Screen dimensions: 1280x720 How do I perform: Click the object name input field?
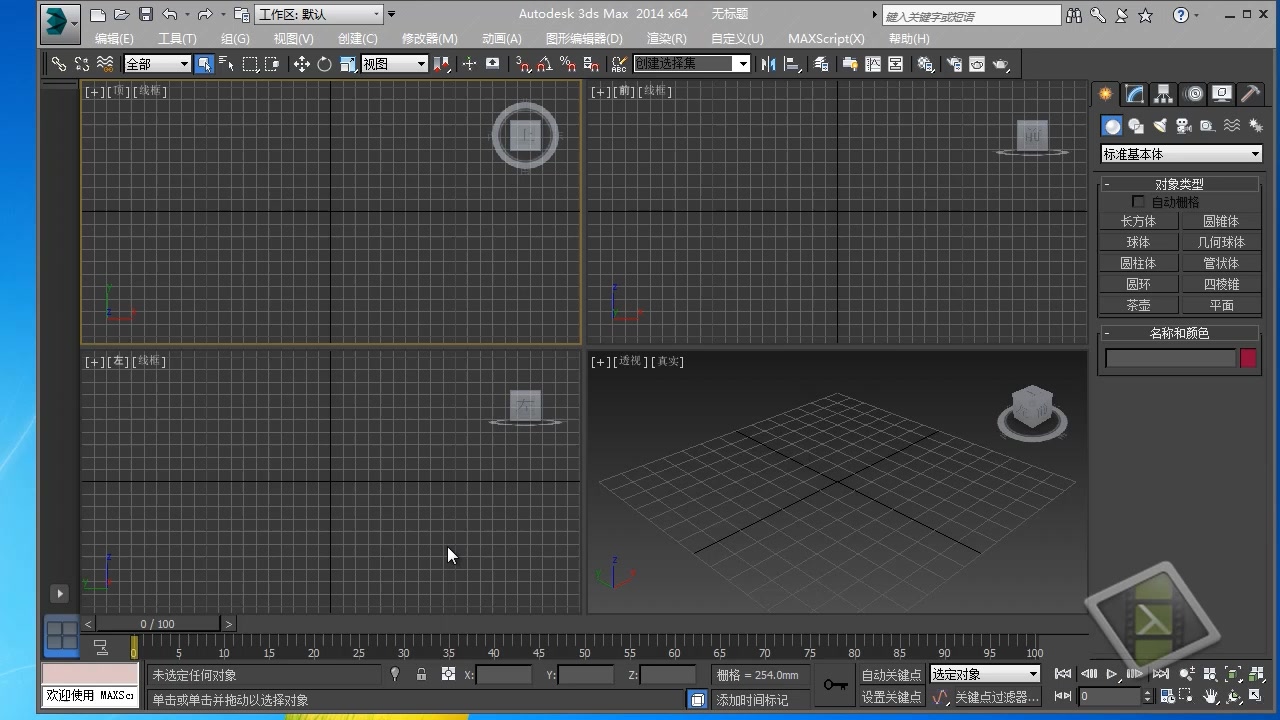pos(1170,358)
